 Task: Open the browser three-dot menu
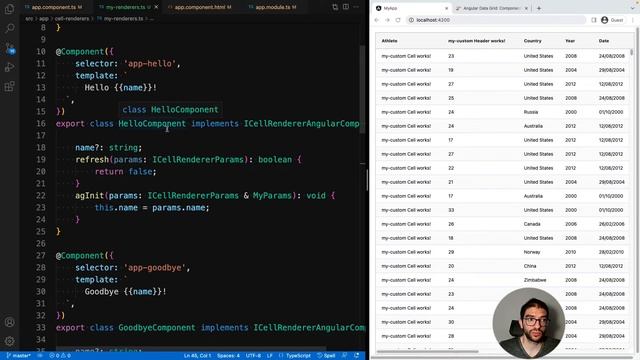tap(633, 20)
